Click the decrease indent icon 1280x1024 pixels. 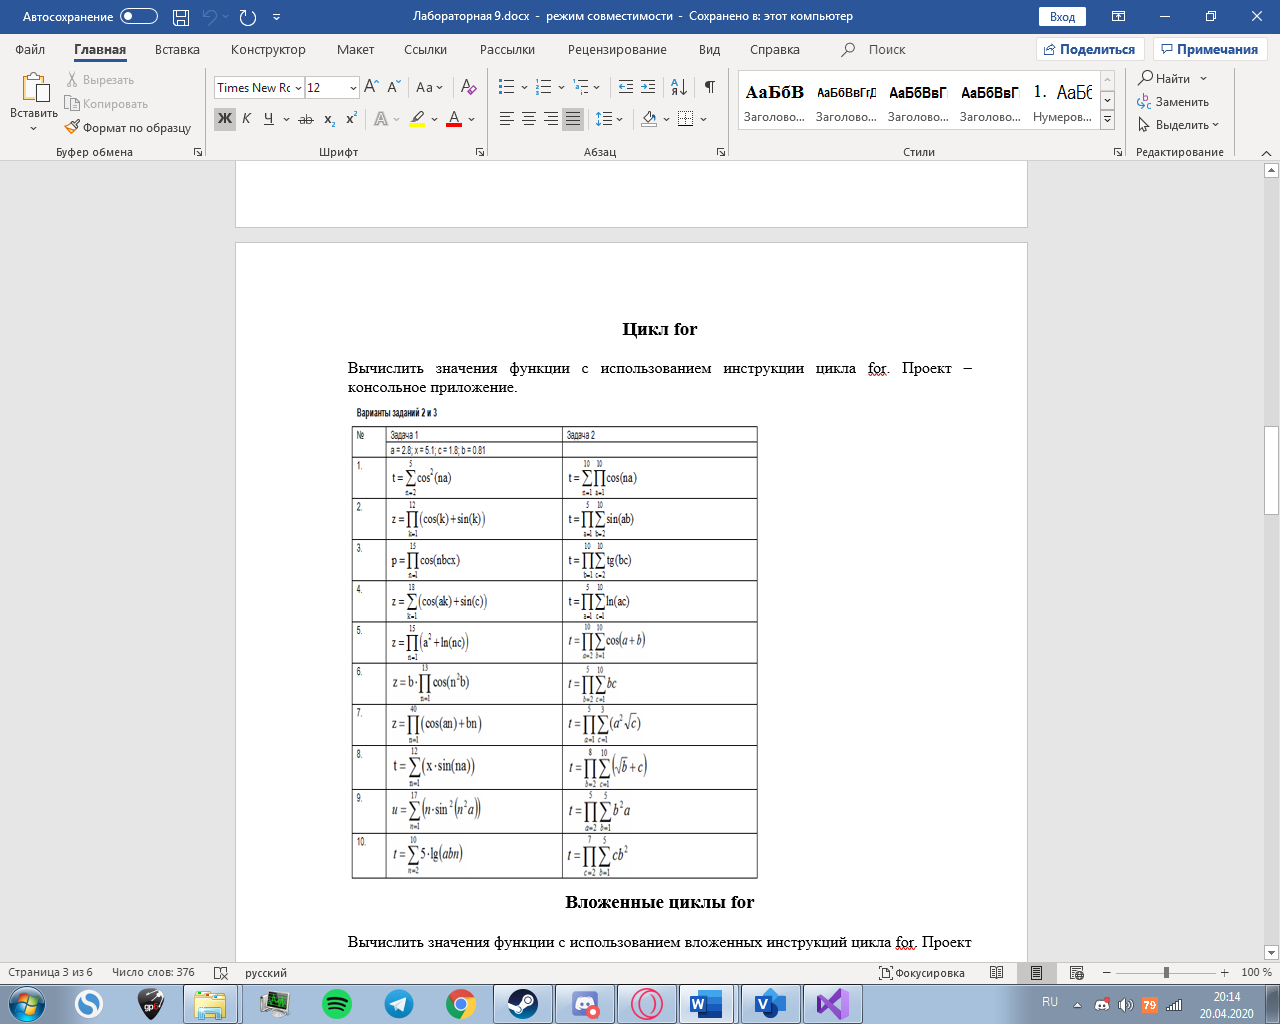point(626,88)
